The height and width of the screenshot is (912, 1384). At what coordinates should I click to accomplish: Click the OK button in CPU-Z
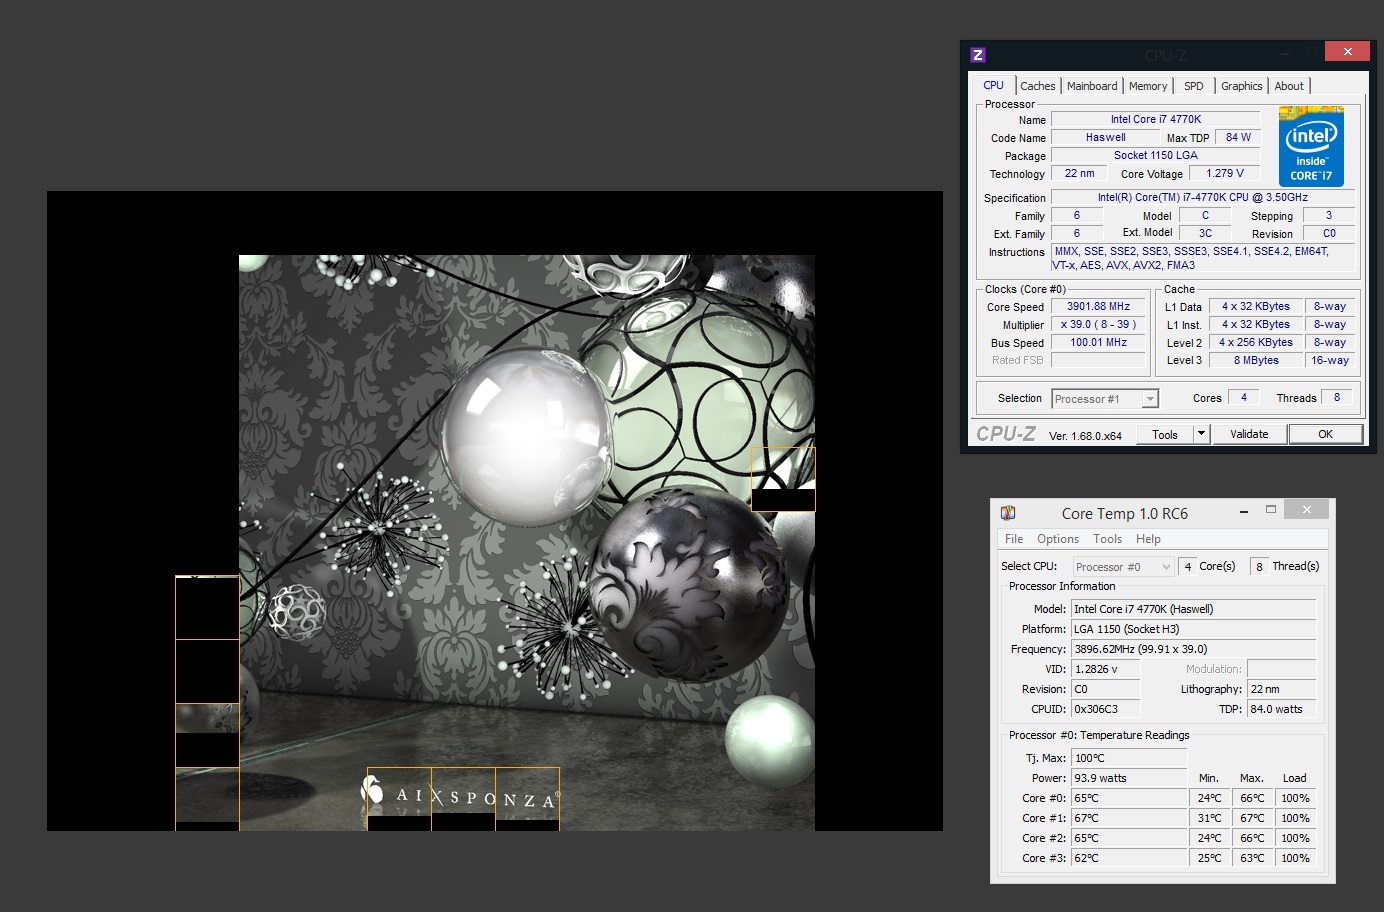[1325, 434]
